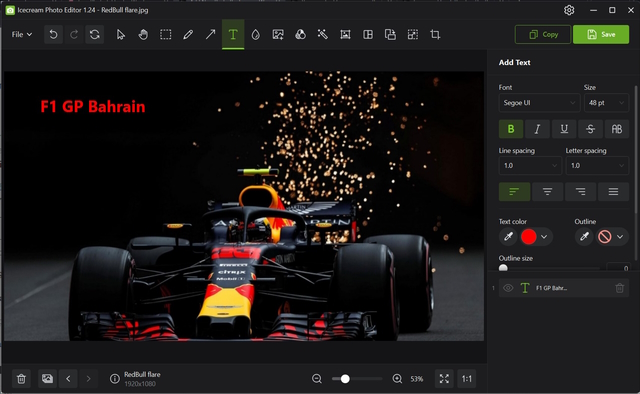The image size is (640, 394).
Task: Open application settings gear
Action: [x=569, y=10]
